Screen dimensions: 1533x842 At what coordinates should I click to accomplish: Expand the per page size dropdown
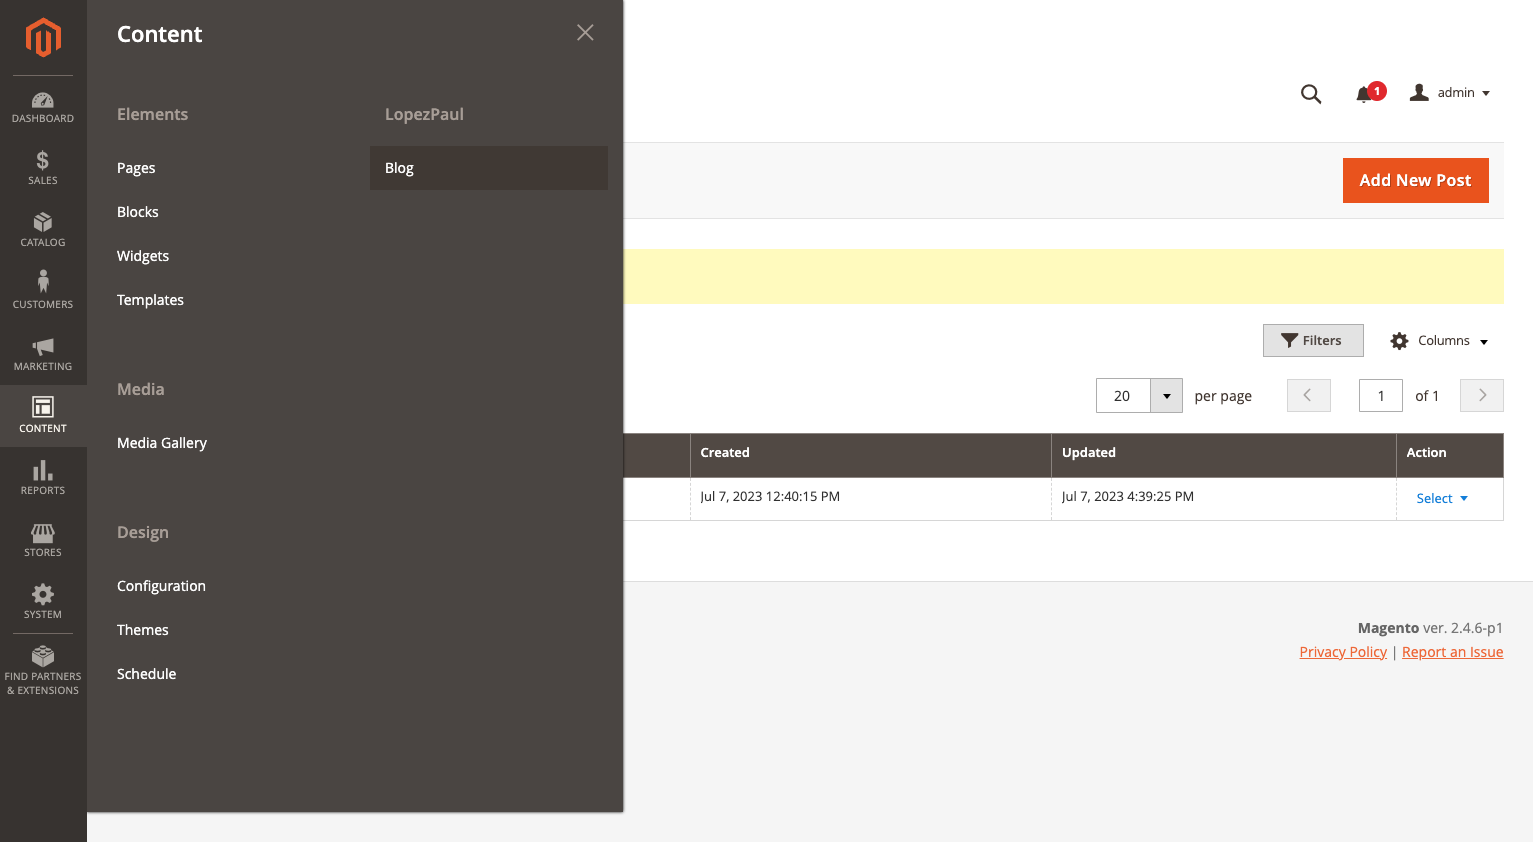coord(1166,396)
